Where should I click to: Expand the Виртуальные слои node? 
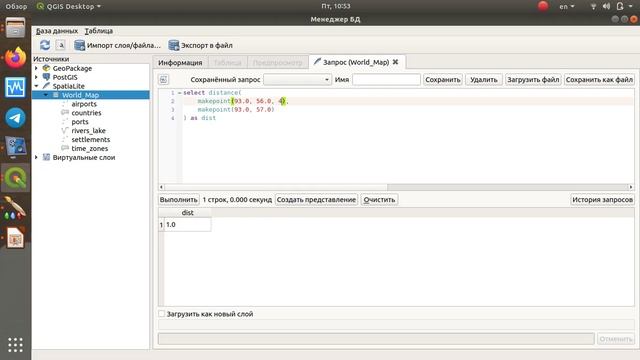pyautogui.click(x=36, y=157)
